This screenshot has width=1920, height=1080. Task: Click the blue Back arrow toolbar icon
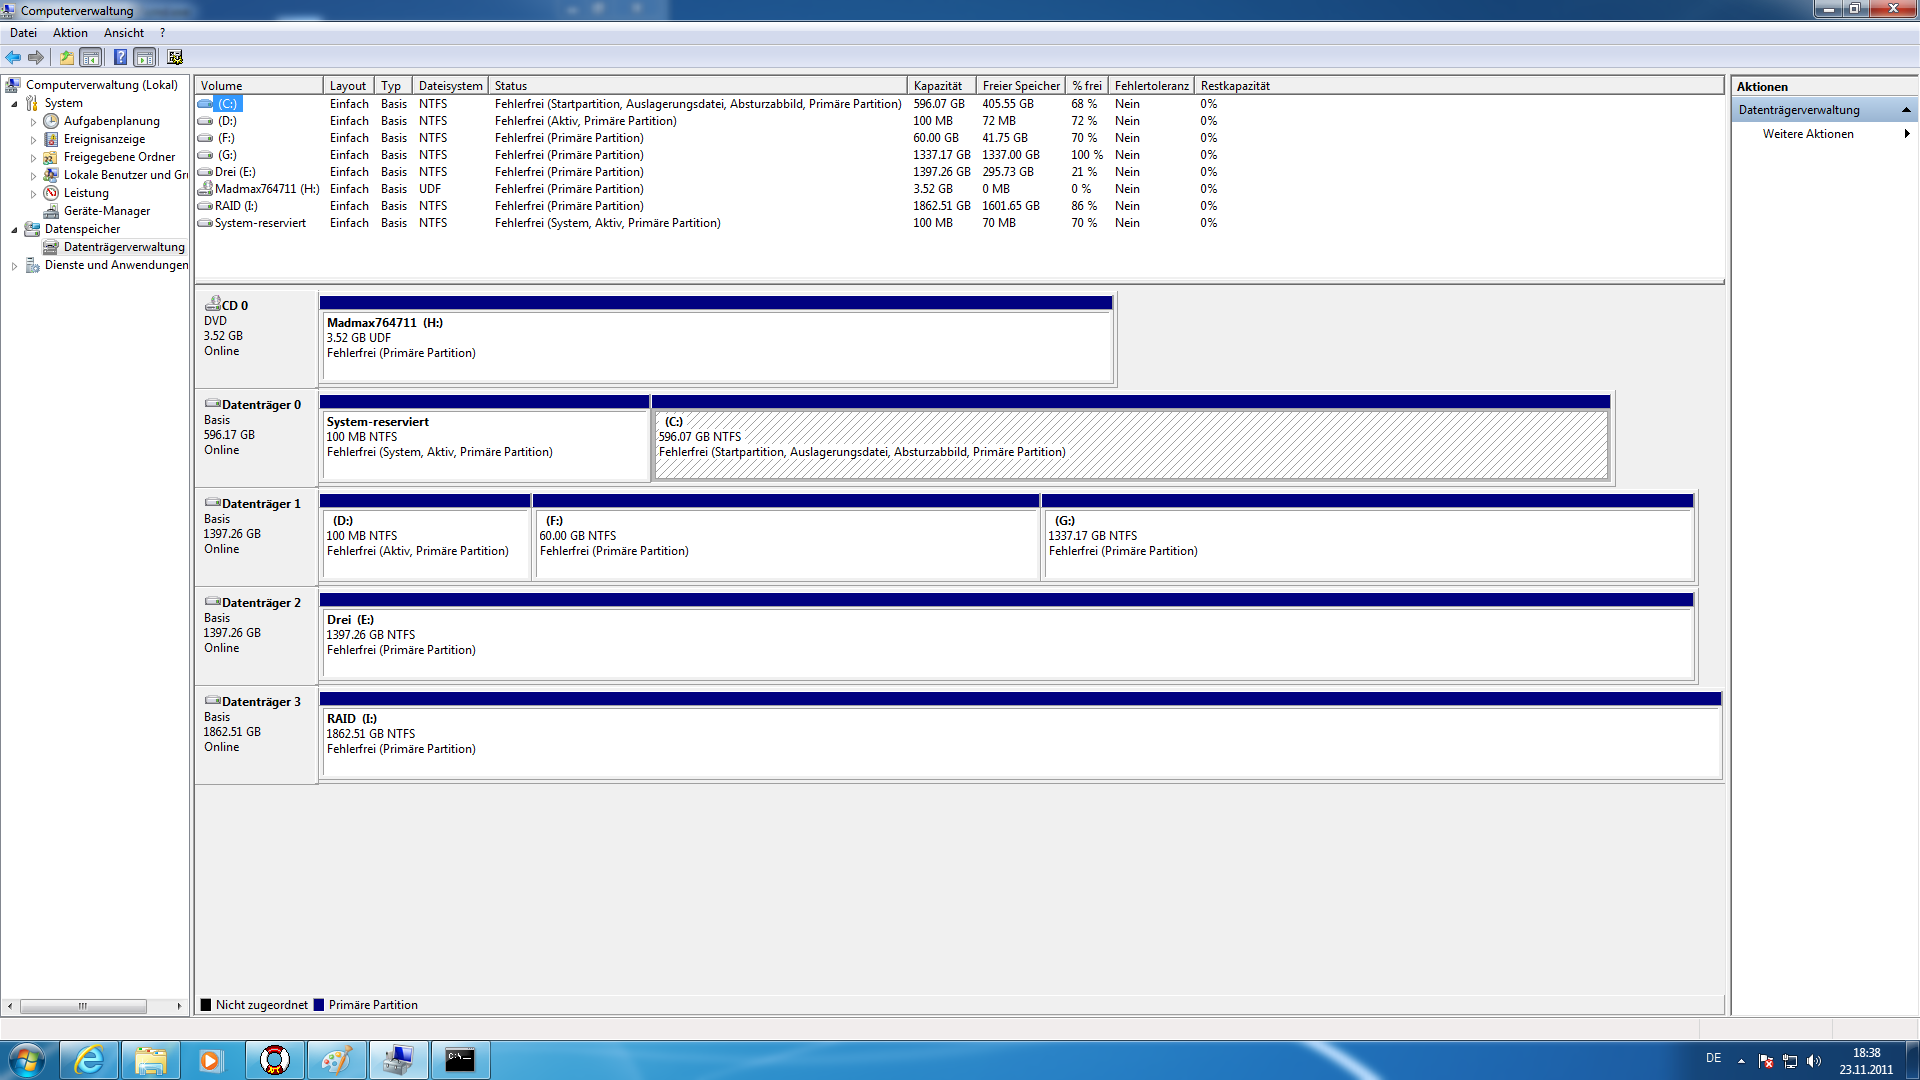point(13,57)
